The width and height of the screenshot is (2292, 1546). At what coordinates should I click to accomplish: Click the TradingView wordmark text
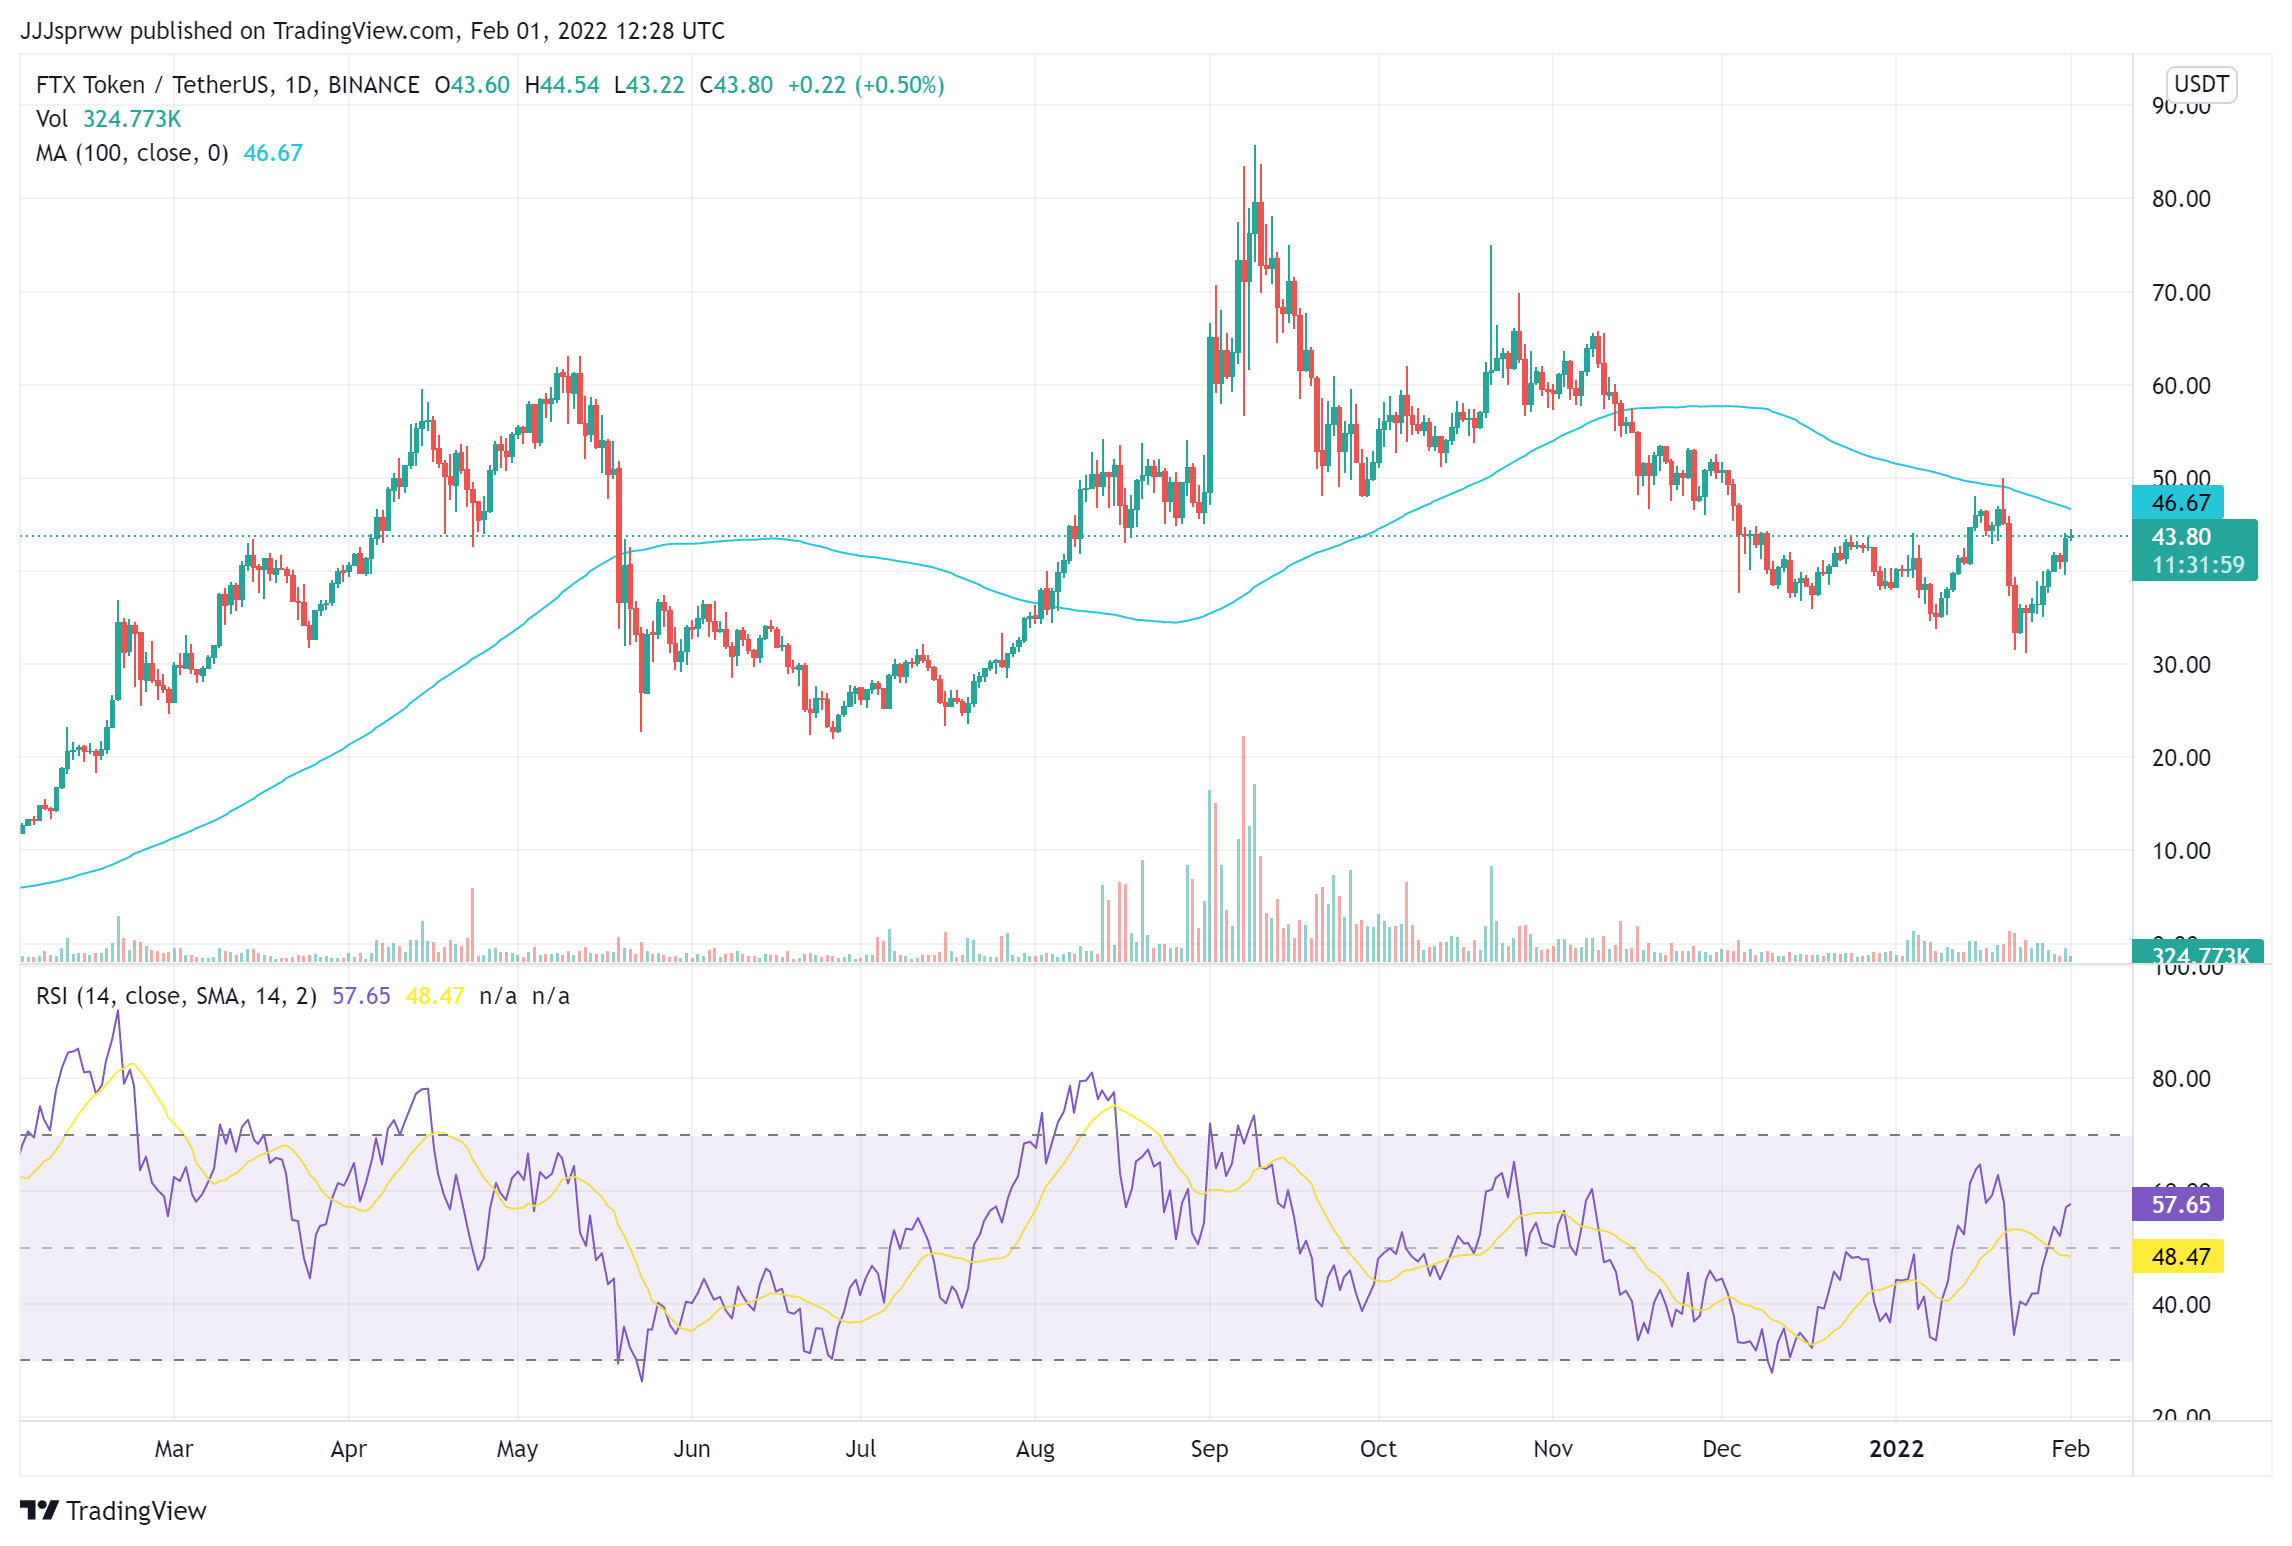(x=137, y=1510)
